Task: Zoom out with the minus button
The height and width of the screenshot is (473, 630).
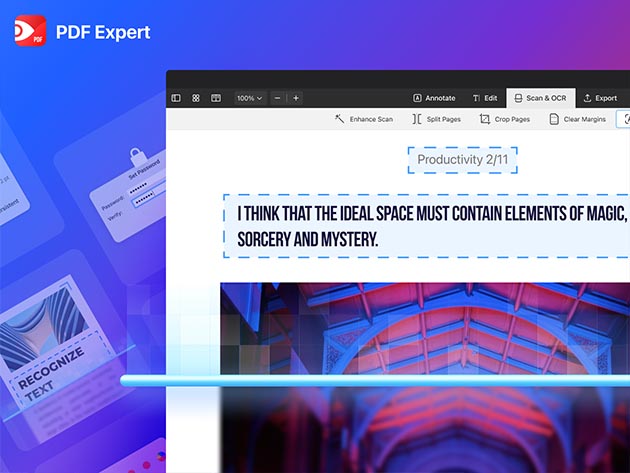Action: click(x=277, y=98)
